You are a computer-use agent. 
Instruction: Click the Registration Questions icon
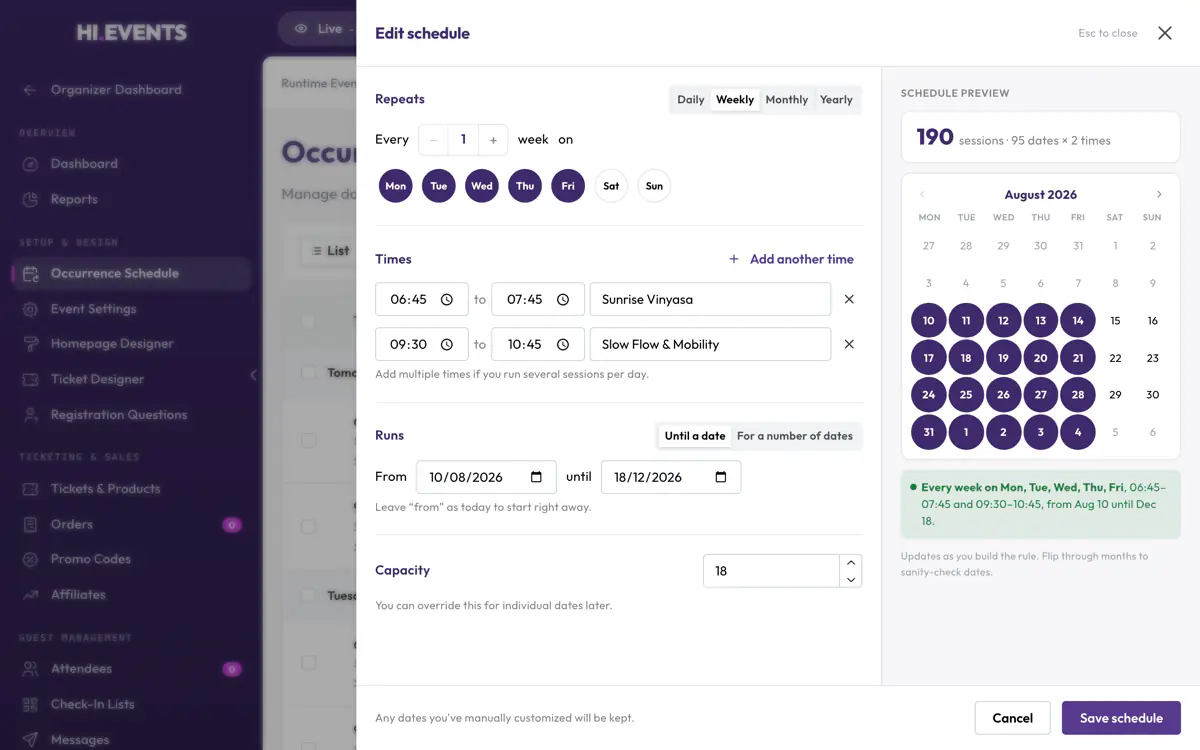(x=30, y=415)
